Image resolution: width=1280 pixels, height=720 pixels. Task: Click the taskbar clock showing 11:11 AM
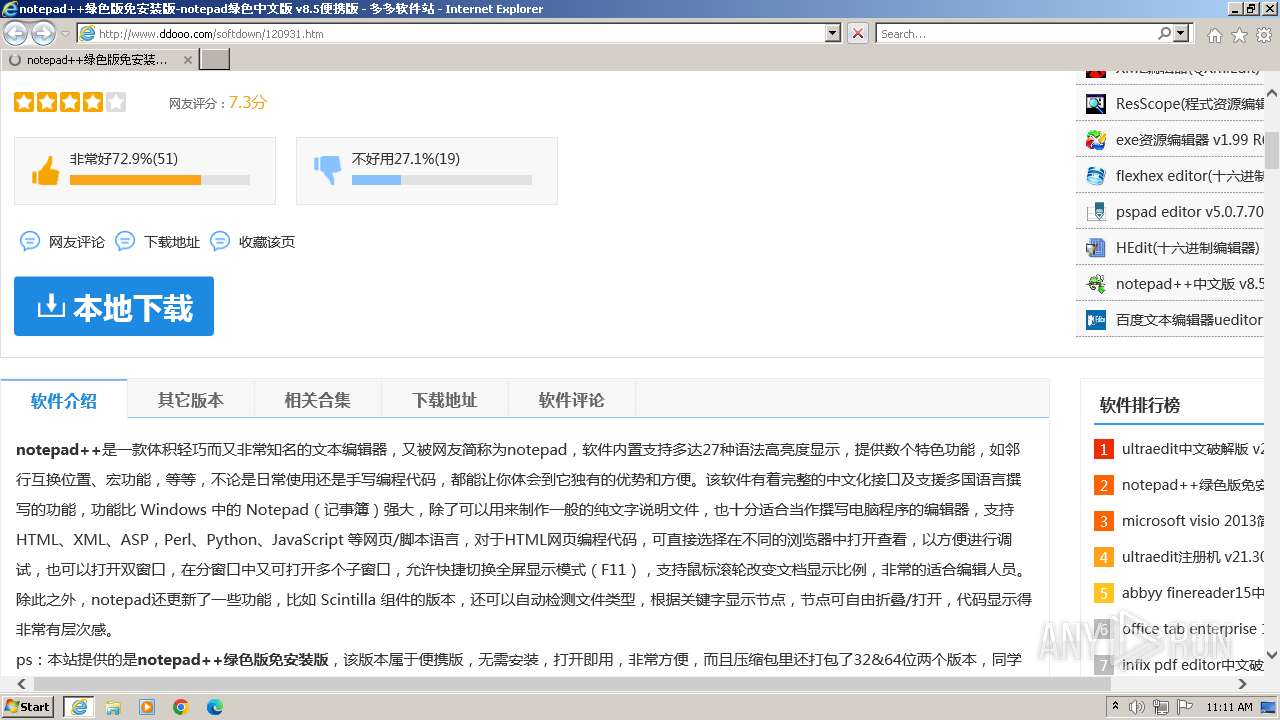pos(1229,707)
